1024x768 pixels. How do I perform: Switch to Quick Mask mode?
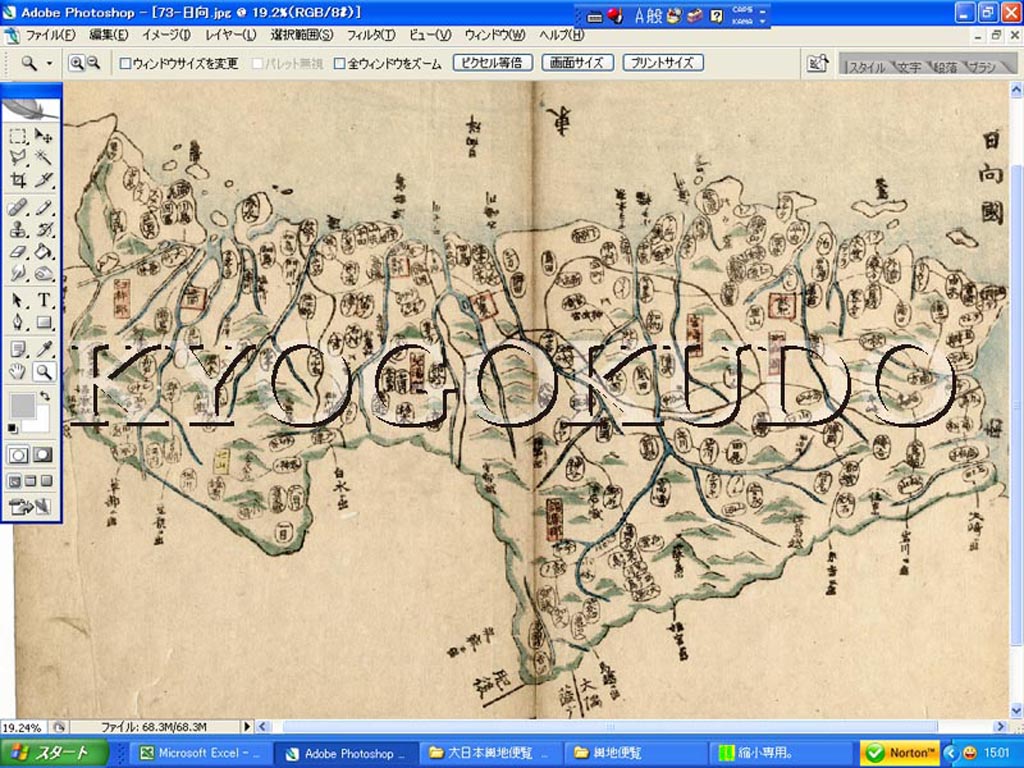[x=43, y=455]
